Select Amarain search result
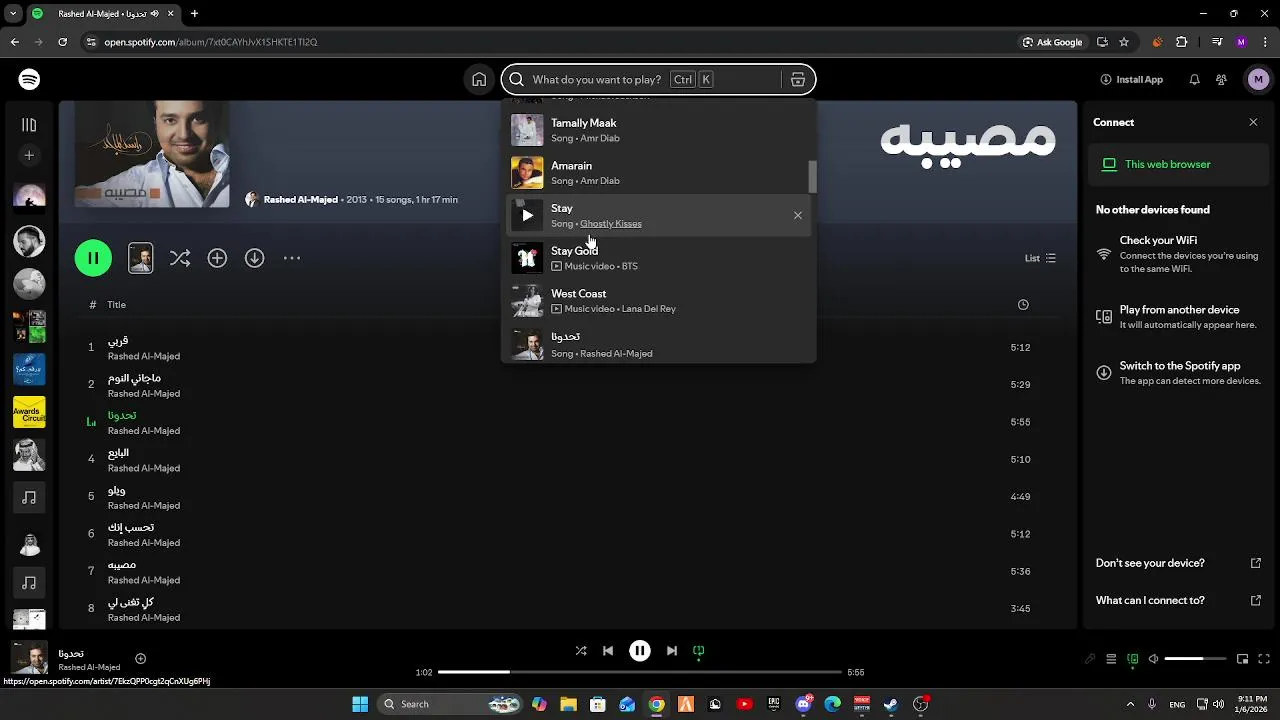The width and height of the screenshot is (1280, 720). coord(659,173)
